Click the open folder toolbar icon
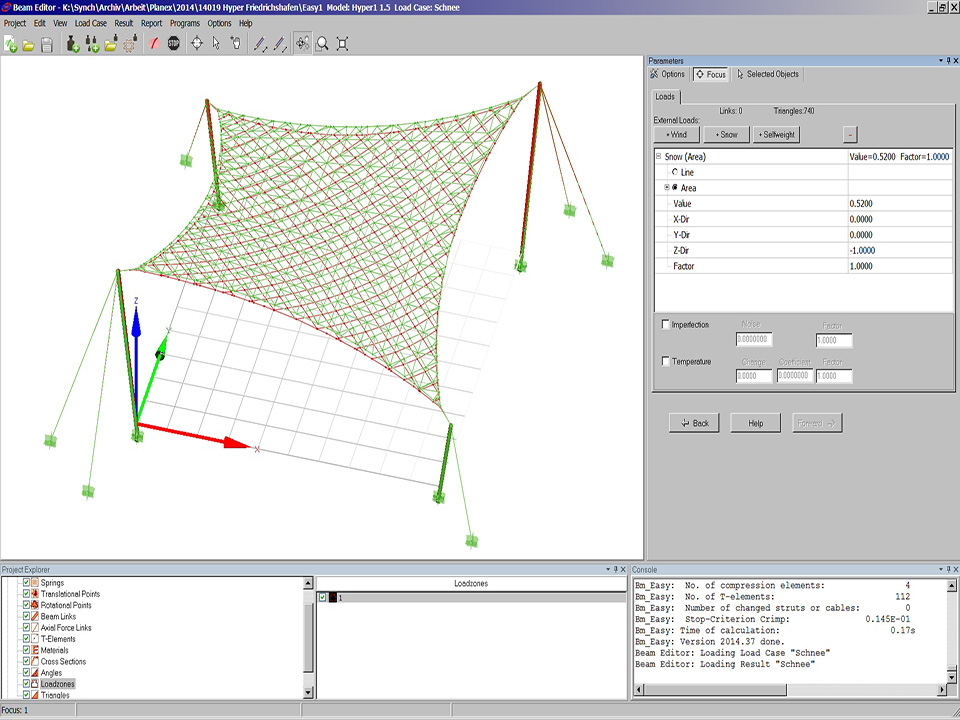960x720 pixels. [28, 43]
